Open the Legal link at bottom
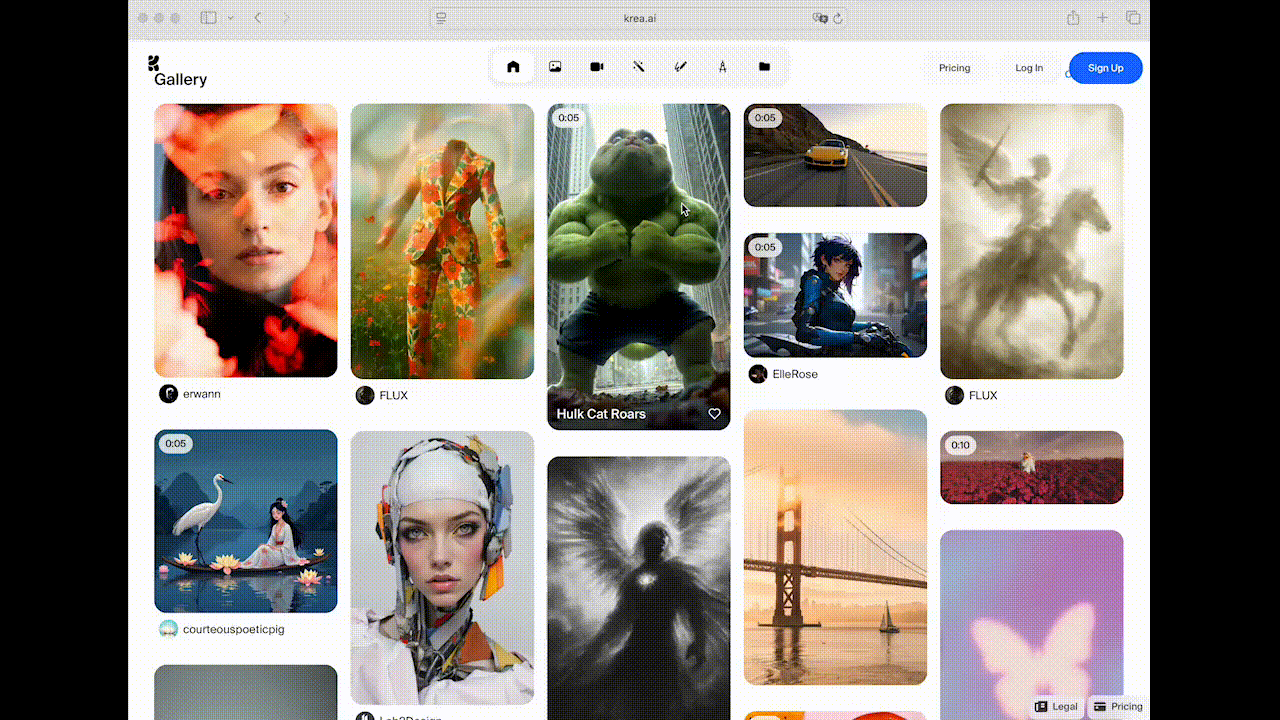 1056,706
